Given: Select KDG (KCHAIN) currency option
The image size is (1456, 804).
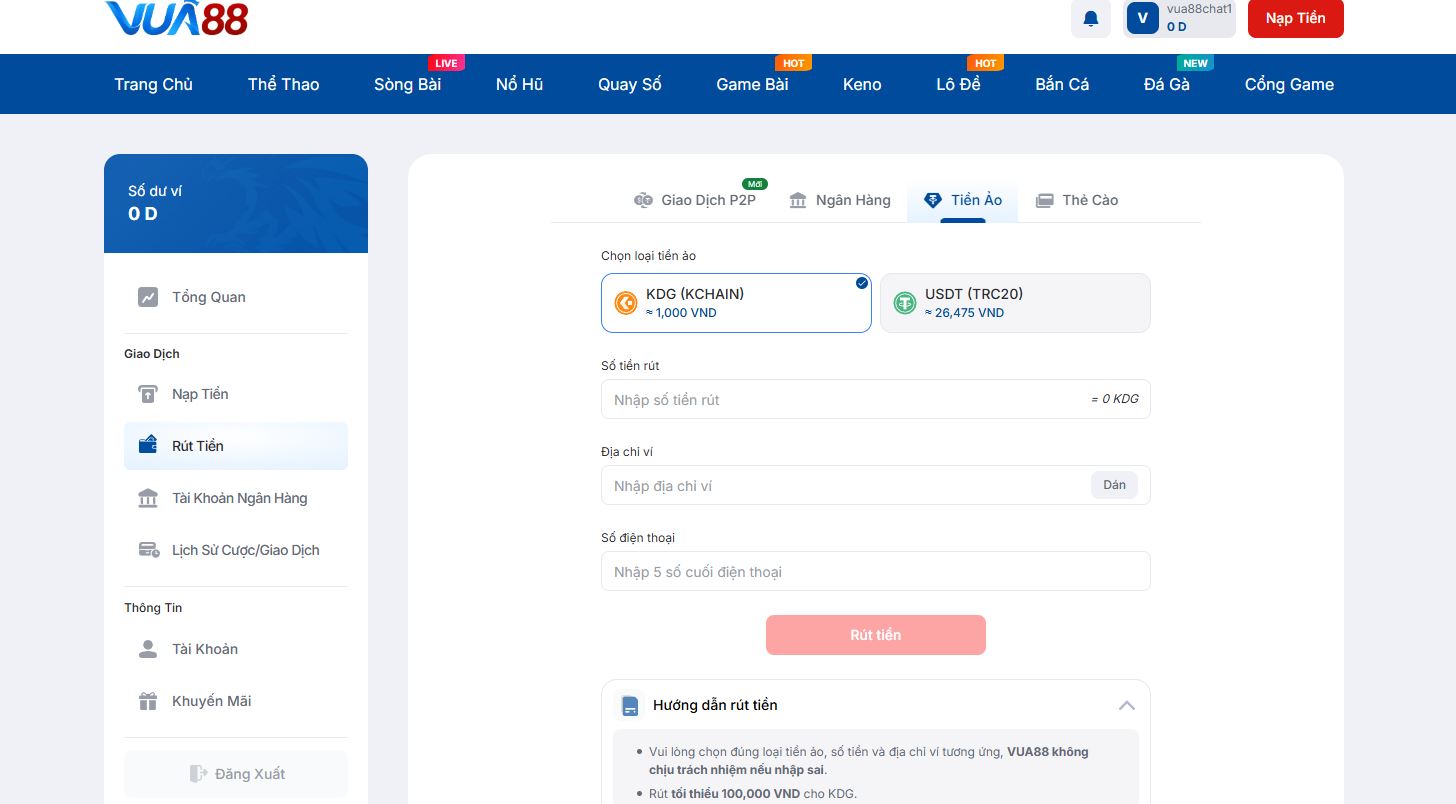Looking at the screenshot, I should [735, 303].
